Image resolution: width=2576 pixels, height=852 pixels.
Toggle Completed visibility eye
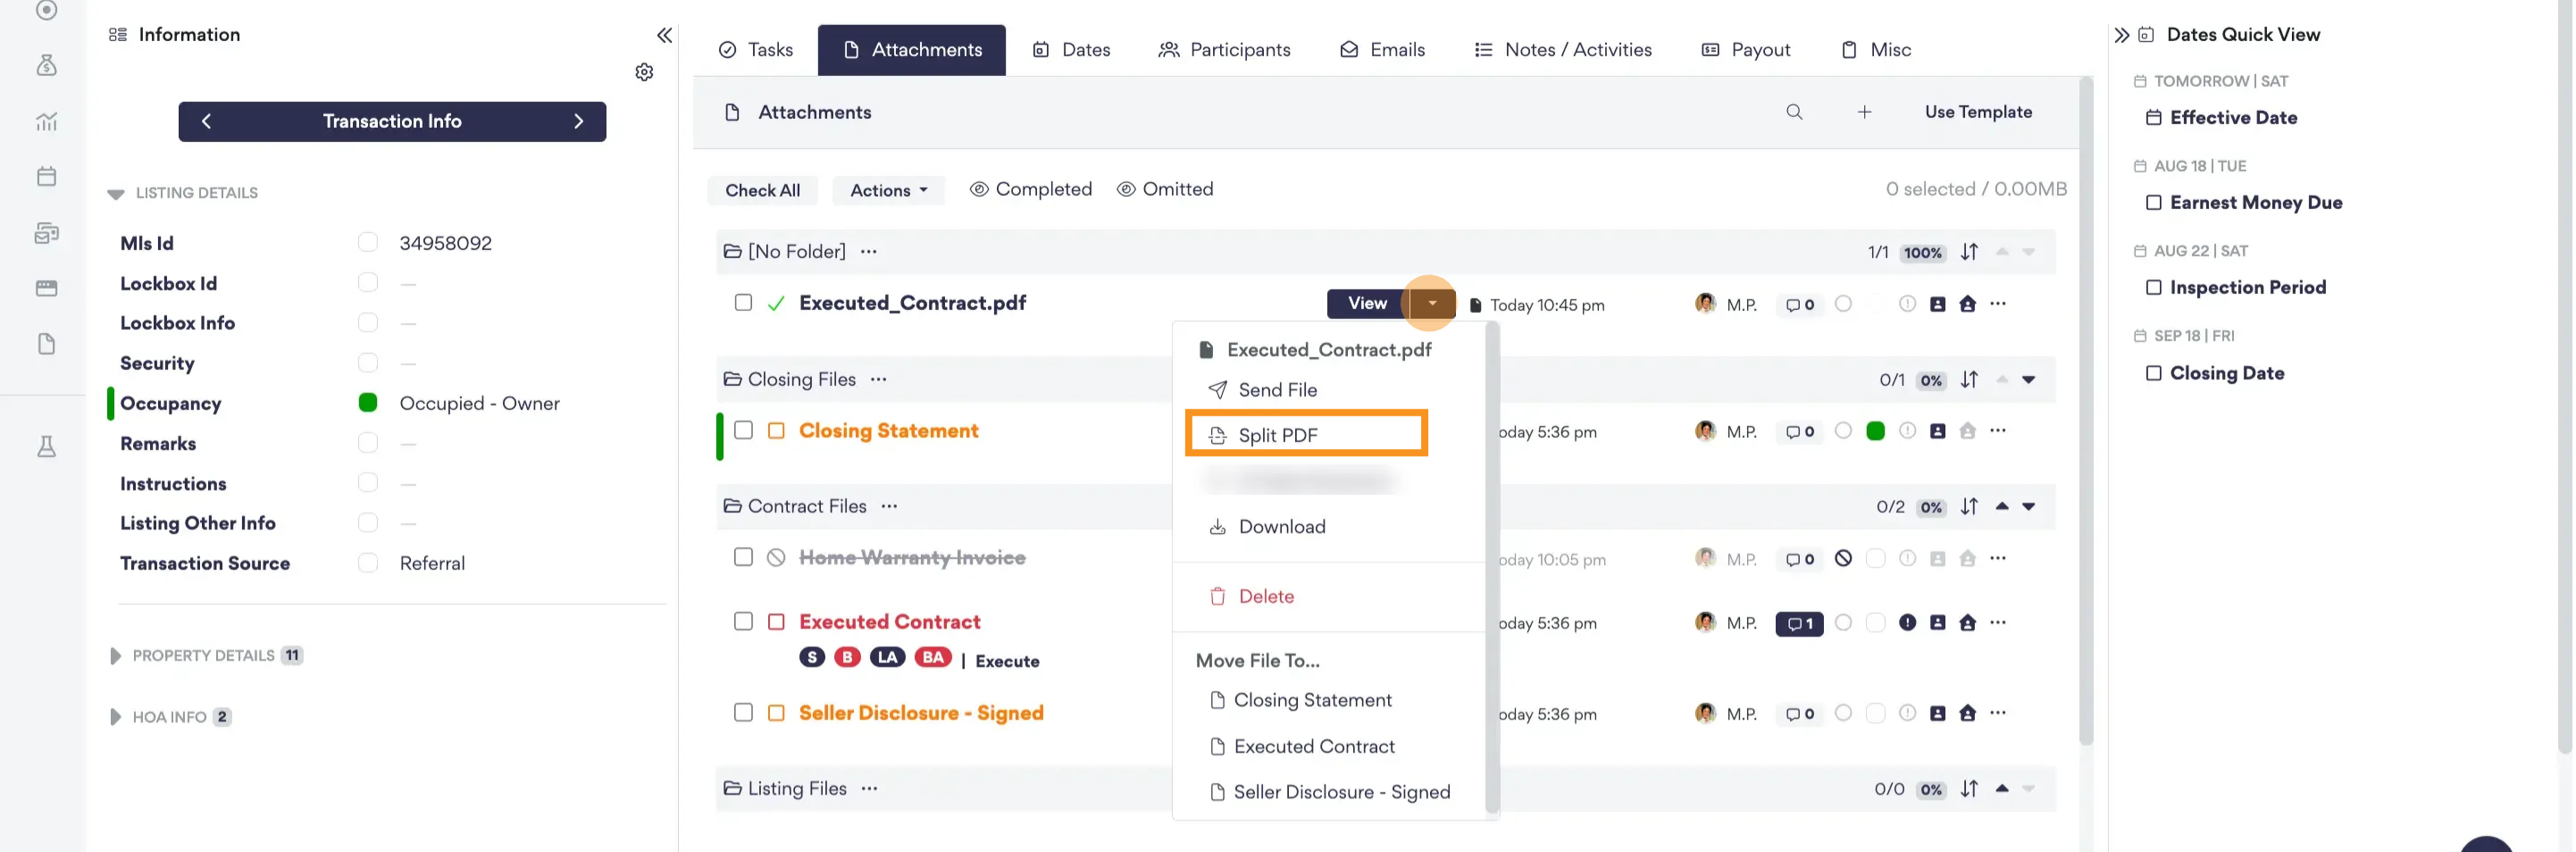(978, 189)
